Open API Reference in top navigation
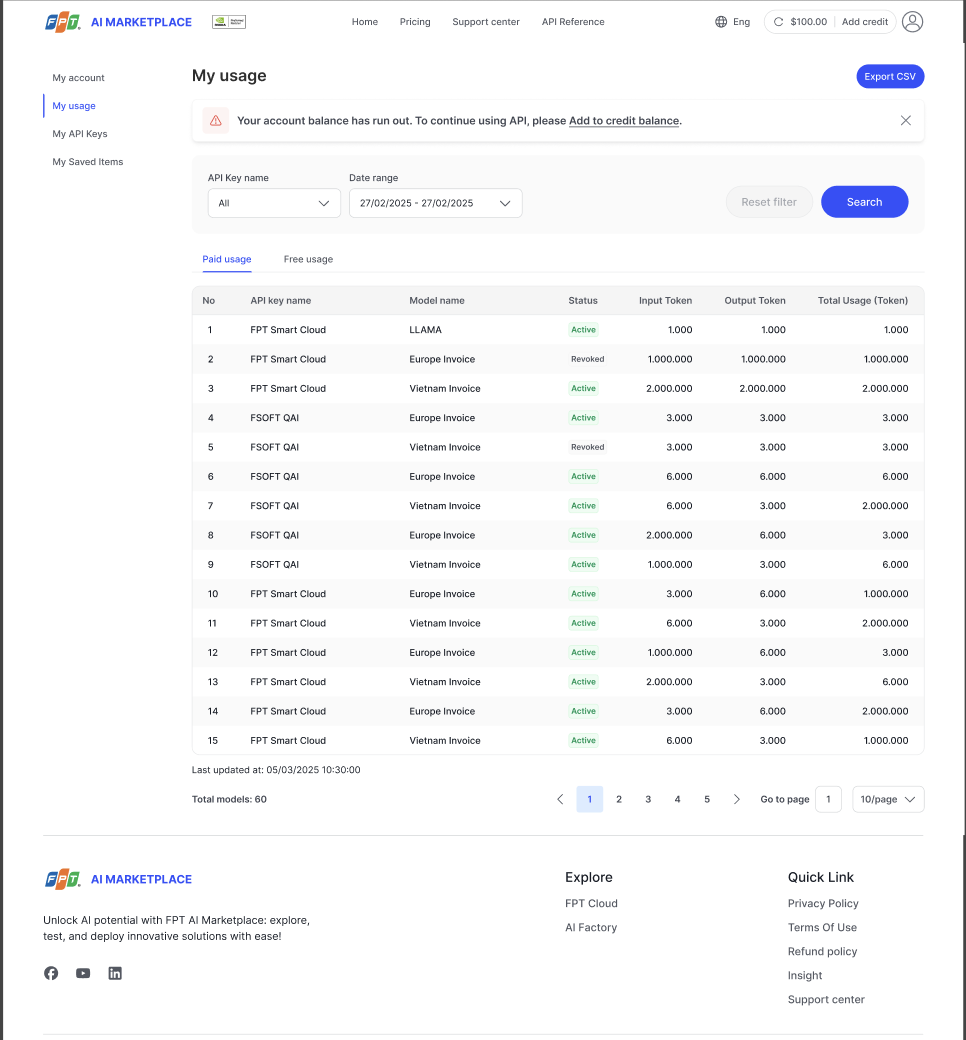This screenshot has width=966, height=1040. coord(573,22)
